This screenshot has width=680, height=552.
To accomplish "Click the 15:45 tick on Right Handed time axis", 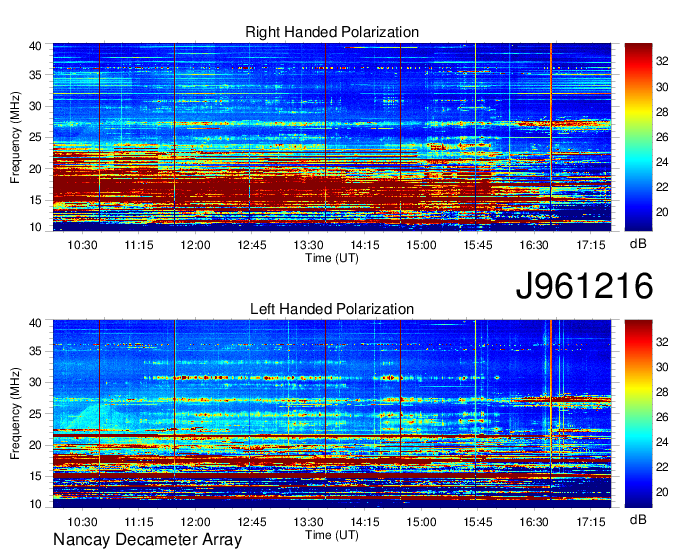I will click(x=477, y=245).
